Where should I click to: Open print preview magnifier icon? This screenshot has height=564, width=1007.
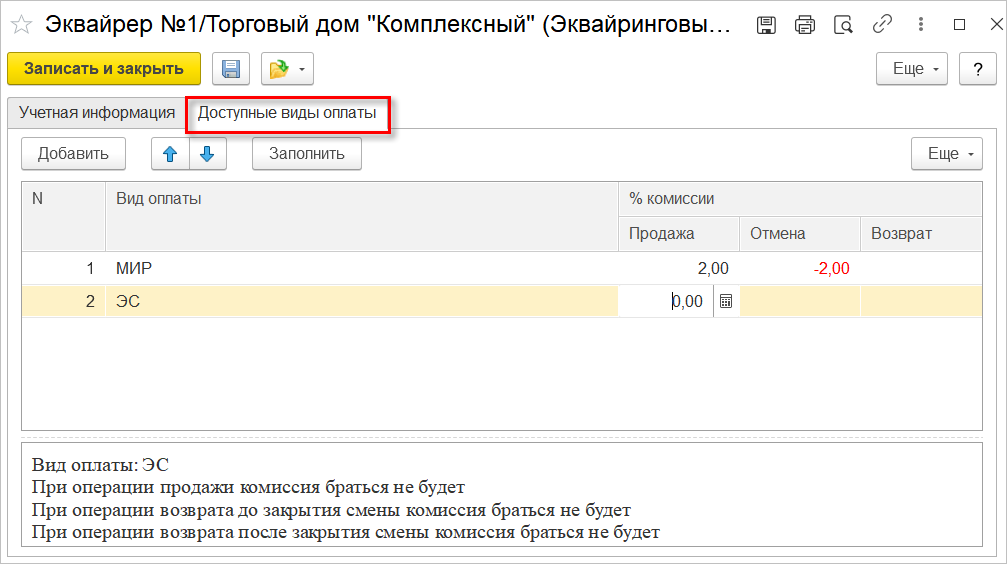pyautogui.click(x=843, y=25)
